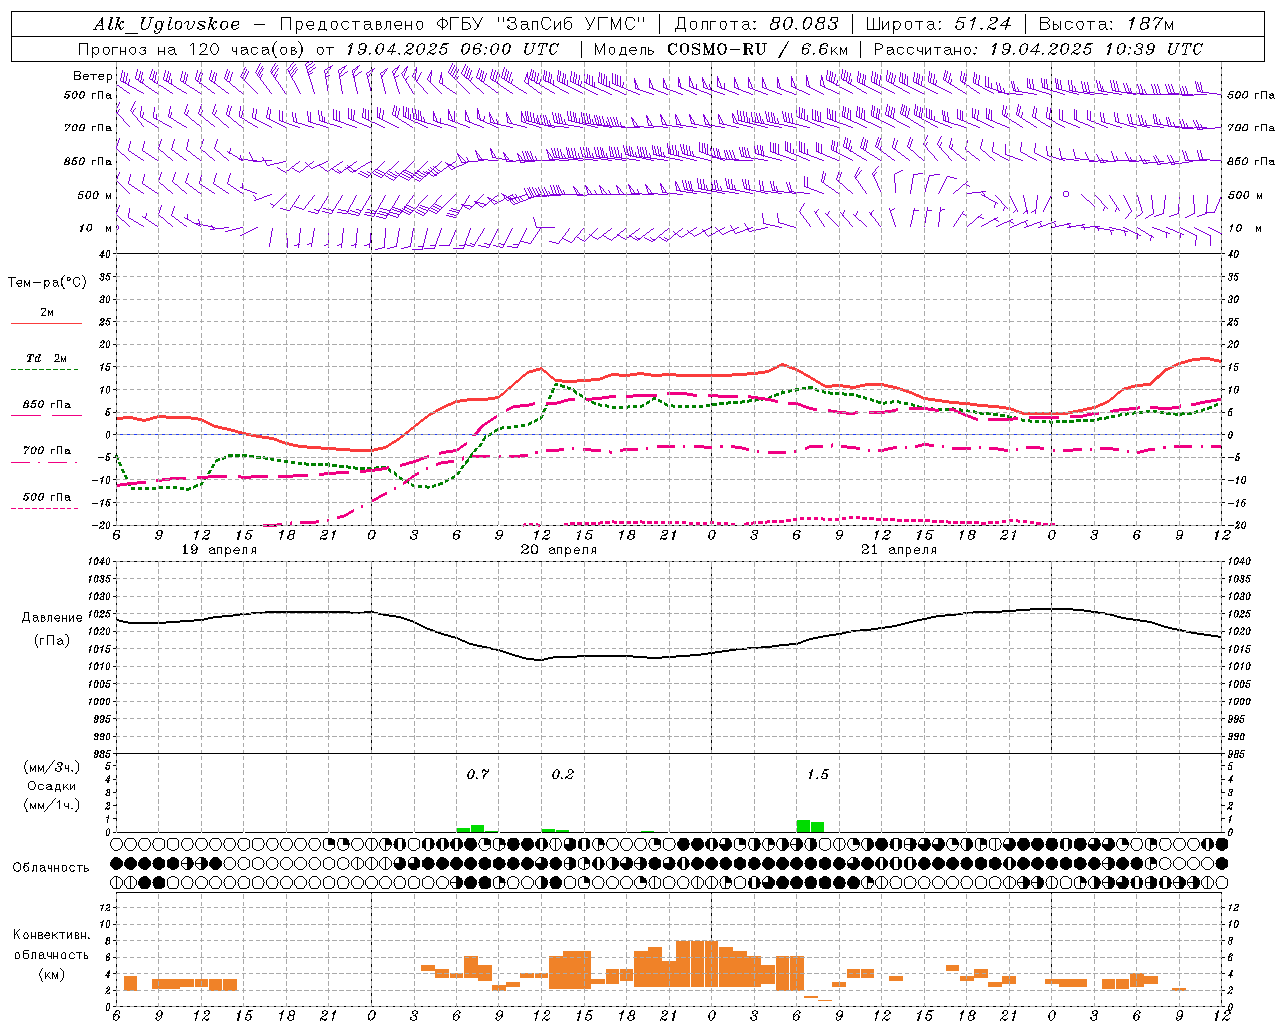Click the '21 апреля' date label

click(x=899, y=550)
